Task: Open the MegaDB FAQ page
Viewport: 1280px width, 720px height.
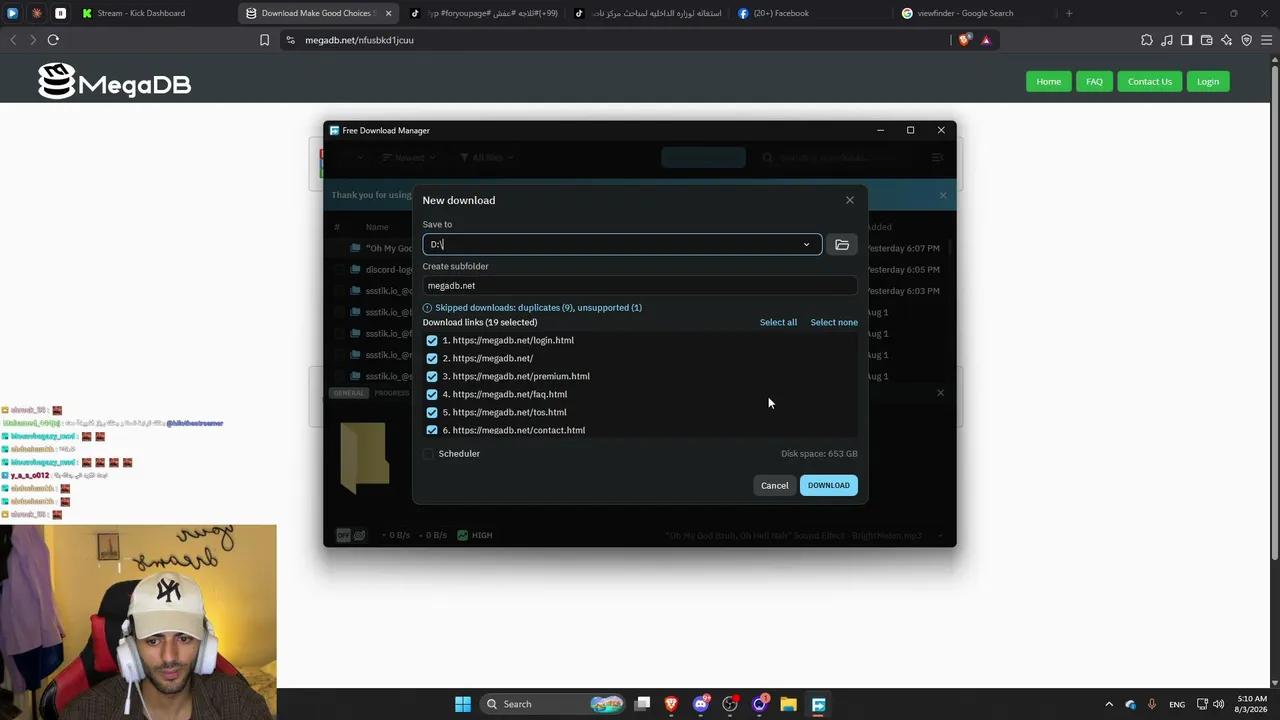Action: [x=1094, y=82]
